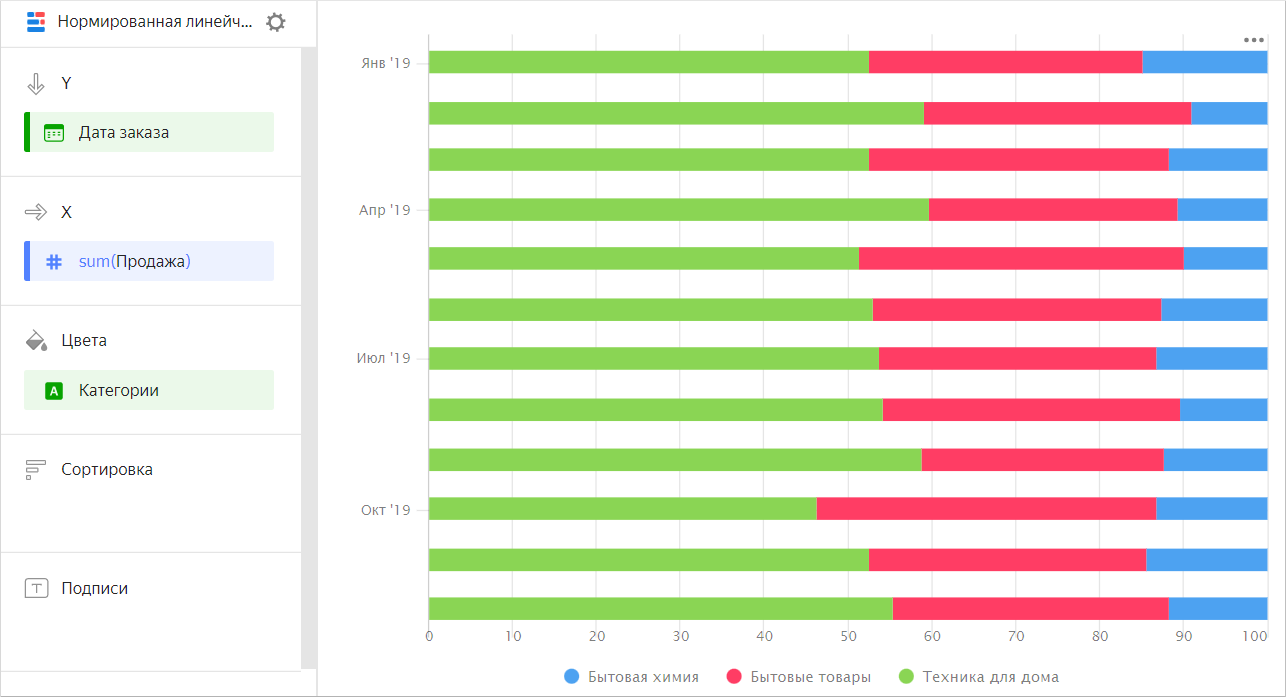
Task: Toggle the Бытовые товары legend series
Action: point(797,676)
